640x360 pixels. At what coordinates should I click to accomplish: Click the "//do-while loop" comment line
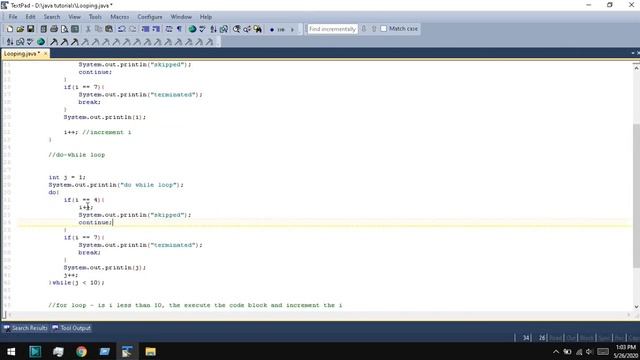pos(76,155)
